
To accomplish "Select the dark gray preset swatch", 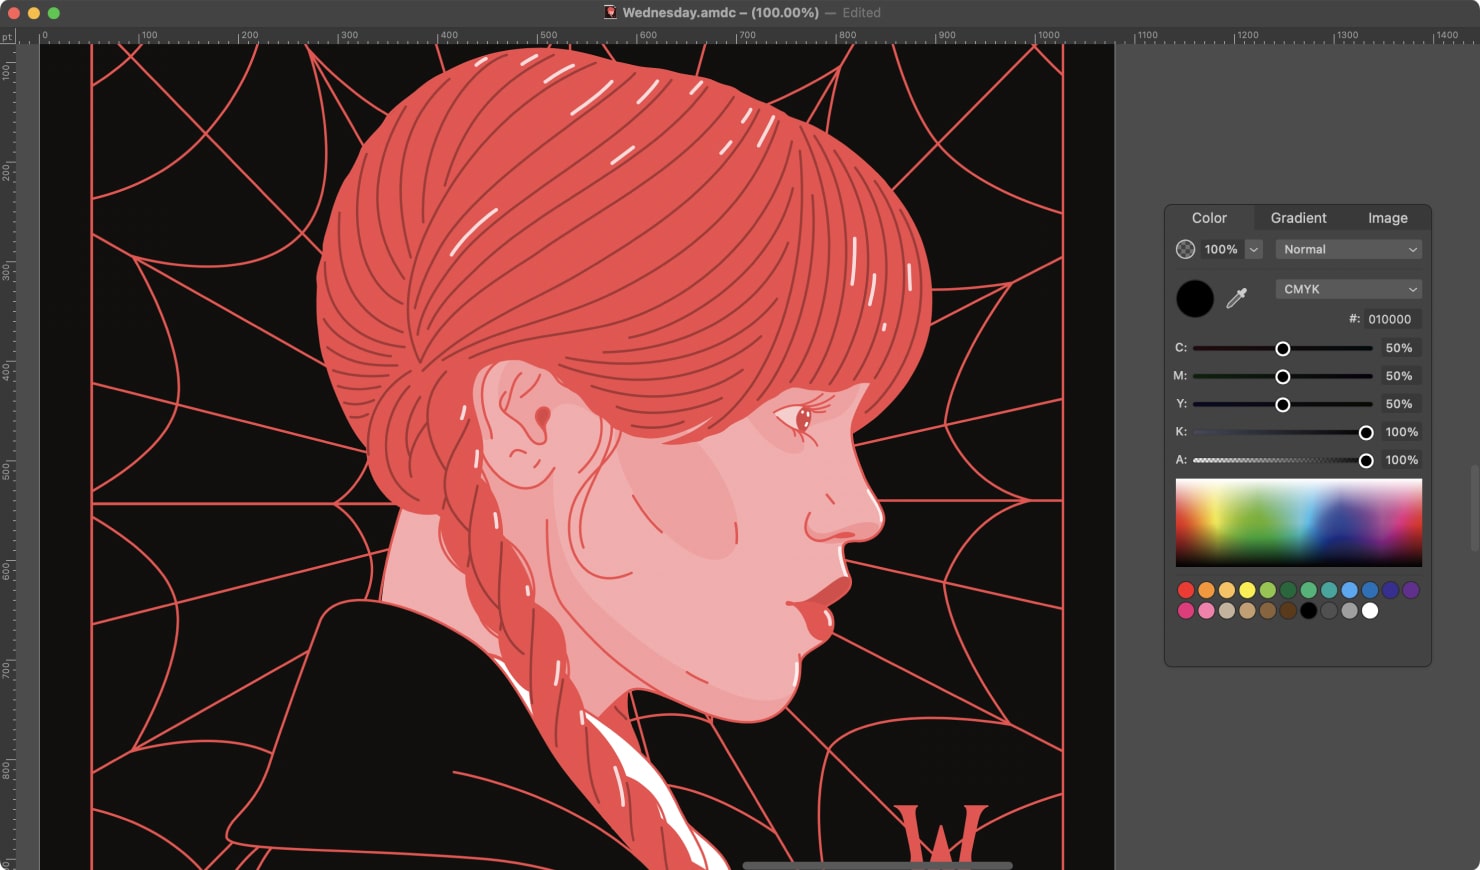I will [1329, 610].
